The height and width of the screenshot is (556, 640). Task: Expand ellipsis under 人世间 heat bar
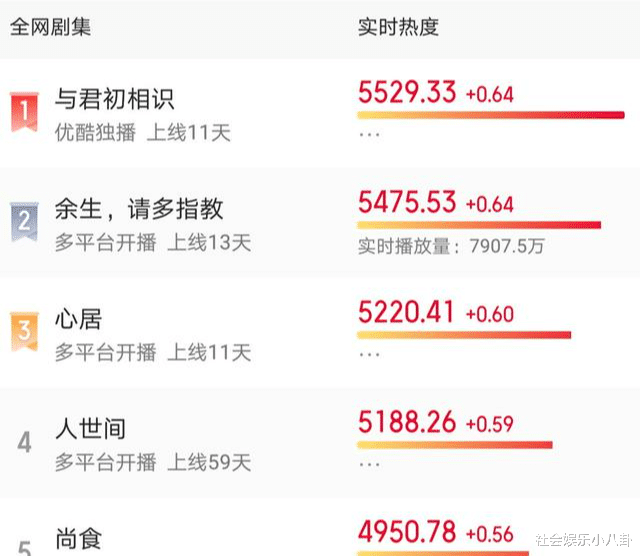point(369,464)
